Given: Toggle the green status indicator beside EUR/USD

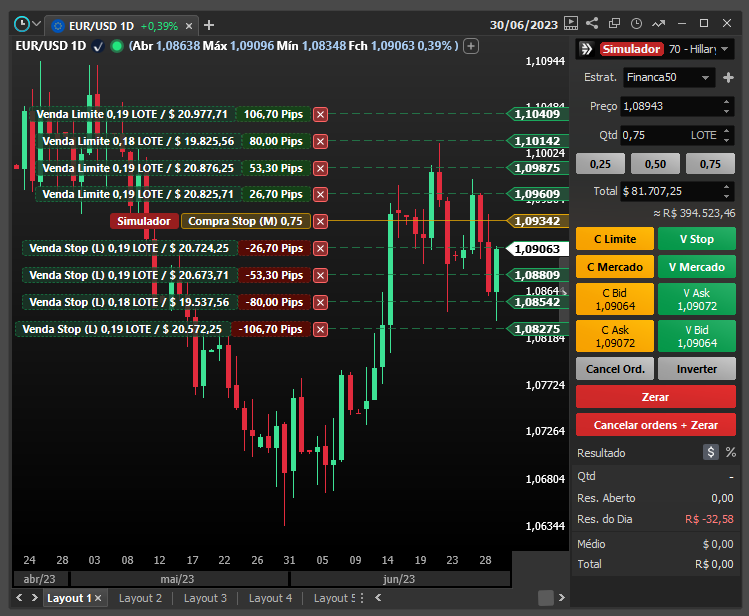Looking at the screenshot, I should 117,46.
